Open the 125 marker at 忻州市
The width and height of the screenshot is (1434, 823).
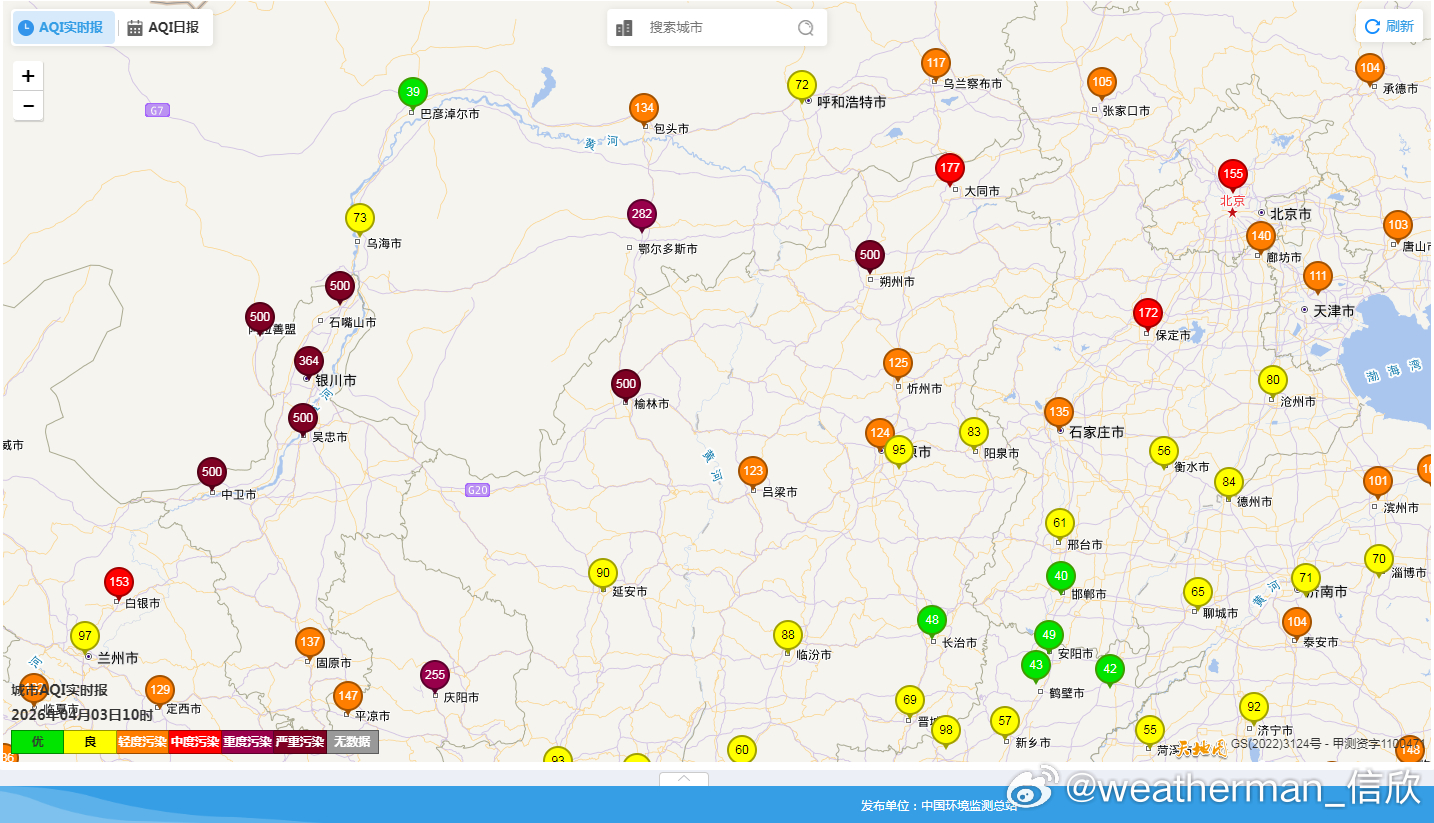[898, 363]
